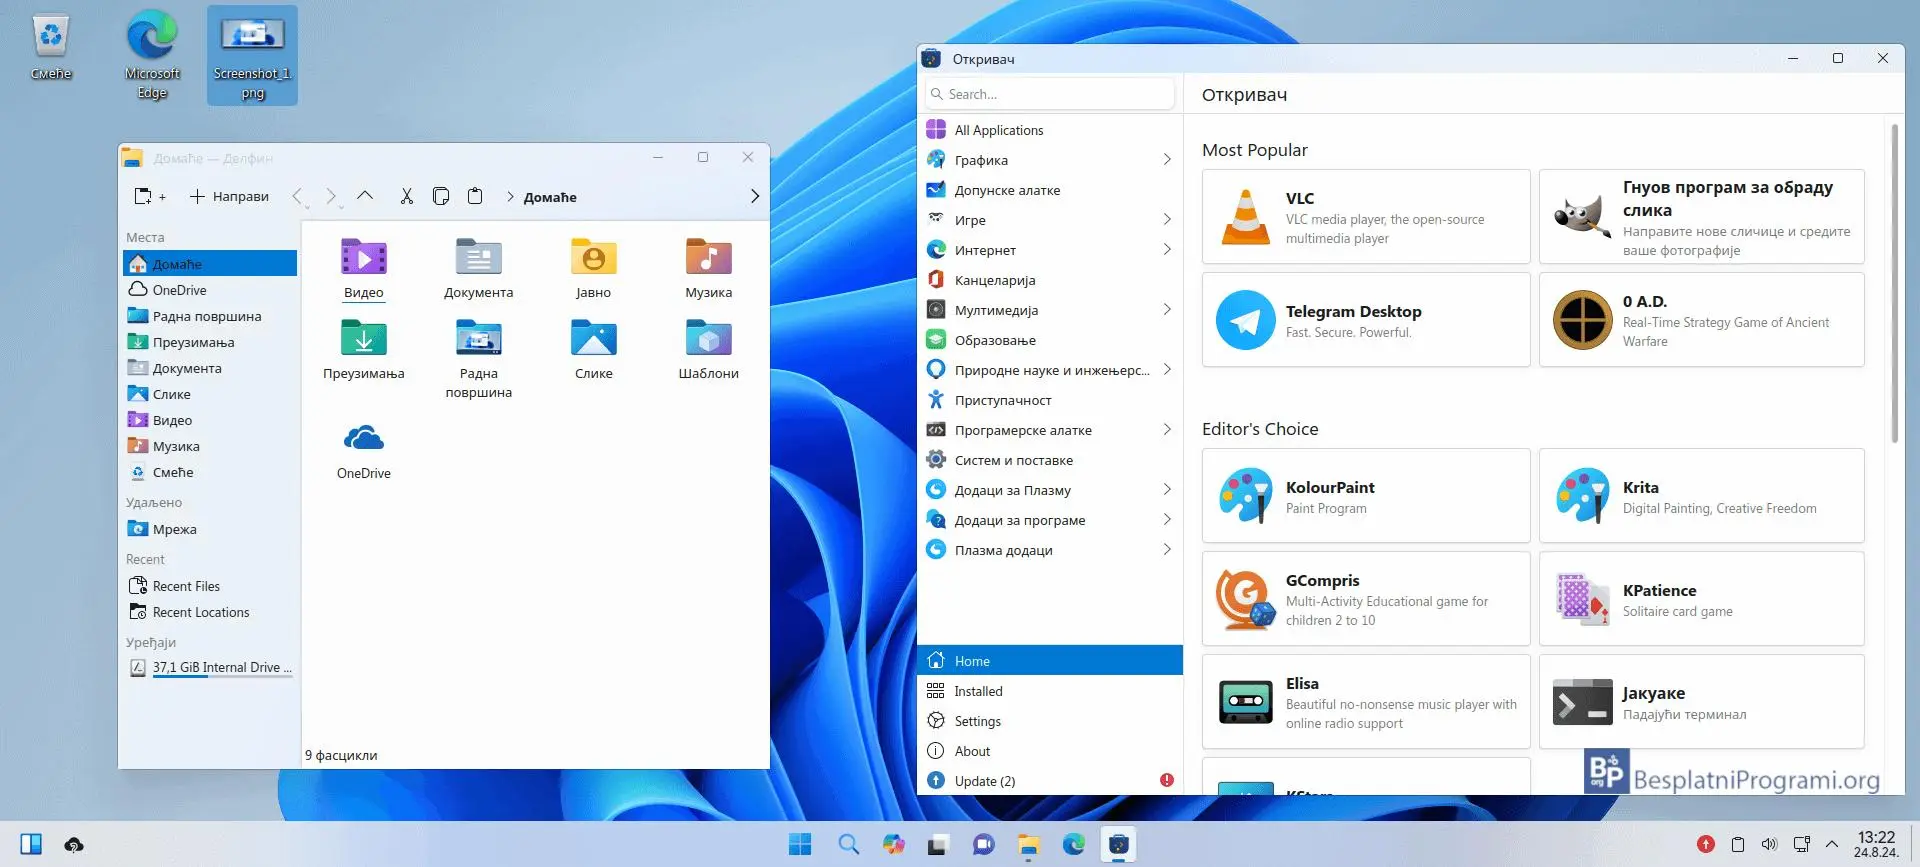Screen dimensions: 1920x867
Task: Select Смеће in Dolphin places sidebar
Action: pyautogui.click(x=210, y=472)
